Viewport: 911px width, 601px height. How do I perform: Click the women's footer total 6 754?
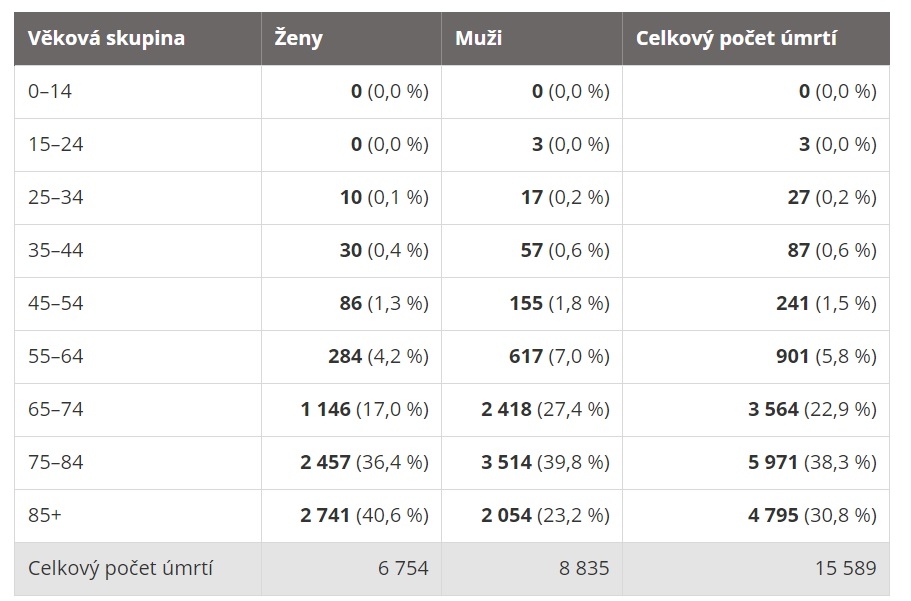click(x=403, y=568)
